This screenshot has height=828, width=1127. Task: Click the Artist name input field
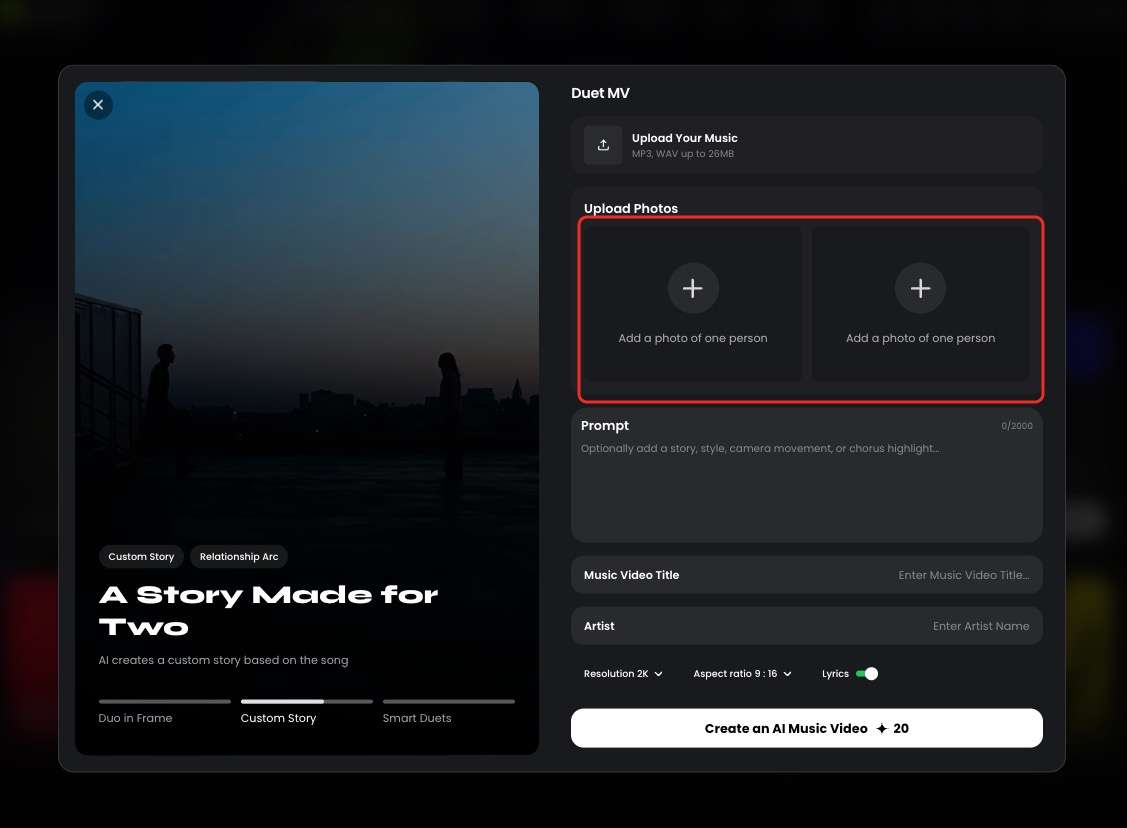[806, 626]
